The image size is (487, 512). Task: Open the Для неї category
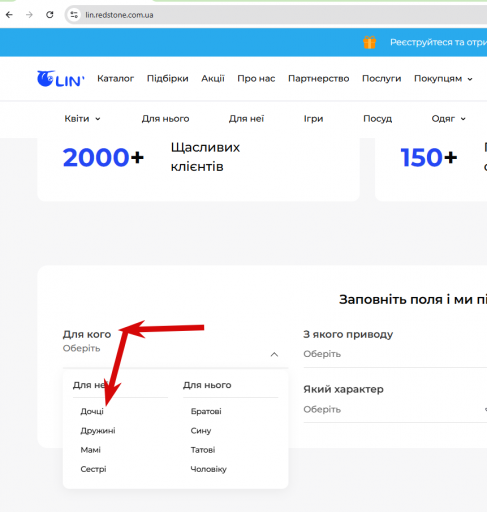click(246, 119)
